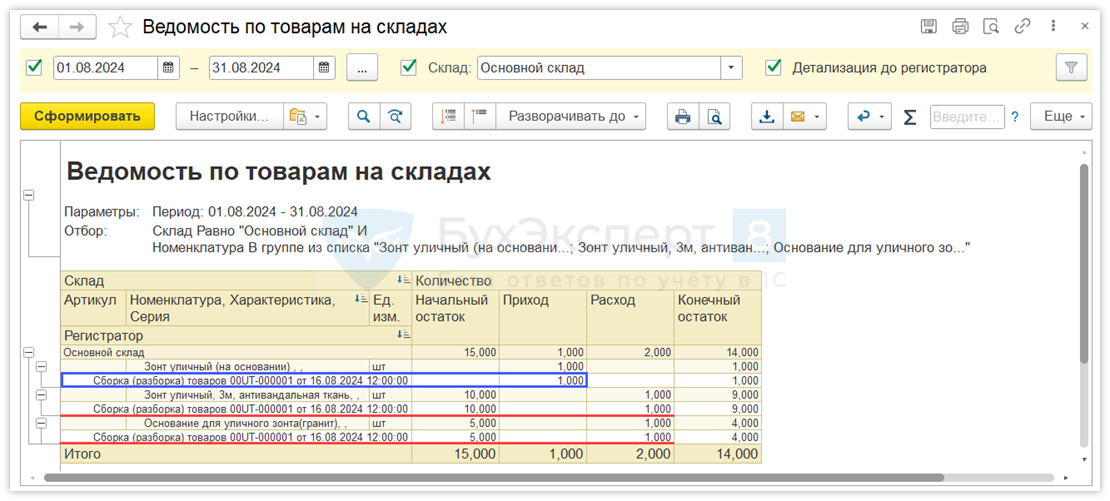Viewport: 1110px width, 501px height.
Task: Collapse the Основной склад group
Action: tap(28, 352)
